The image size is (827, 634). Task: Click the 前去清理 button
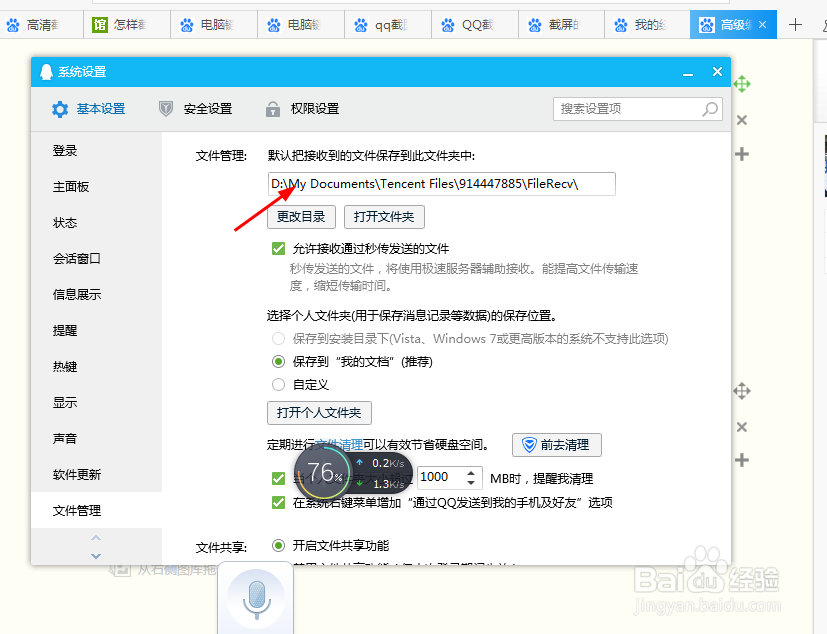[556, 445]
